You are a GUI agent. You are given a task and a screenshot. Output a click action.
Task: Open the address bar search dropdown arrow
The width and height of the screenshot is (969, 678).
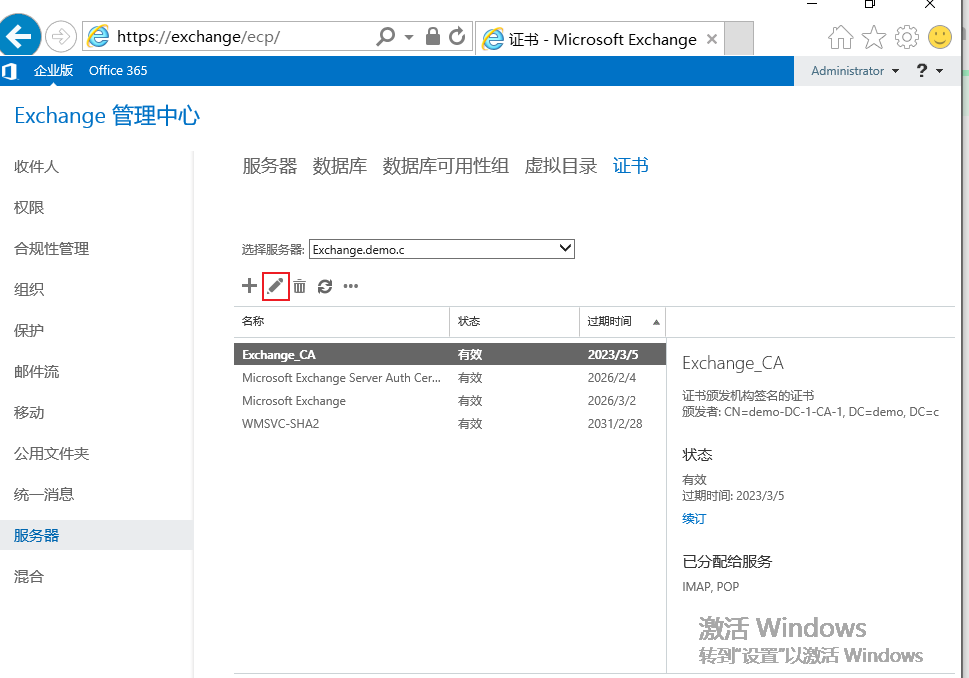408,37
